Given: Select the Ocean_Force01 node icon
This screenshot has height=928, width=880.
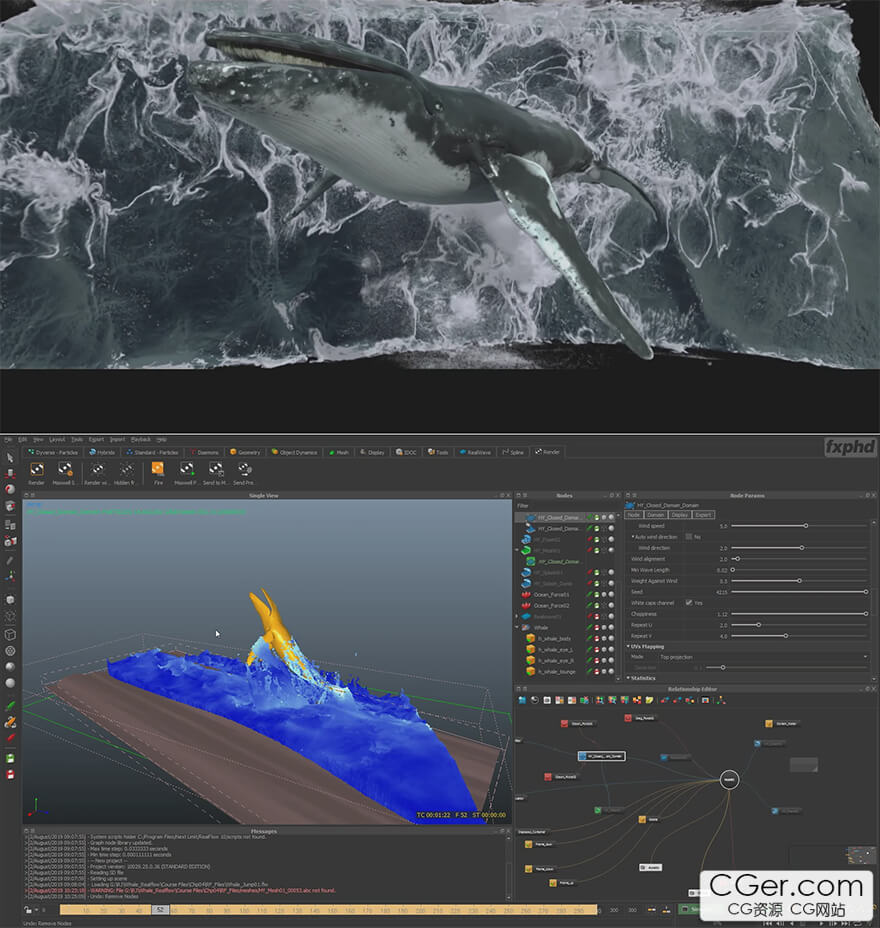Looking at the screenshot, I should coord(524,594).
